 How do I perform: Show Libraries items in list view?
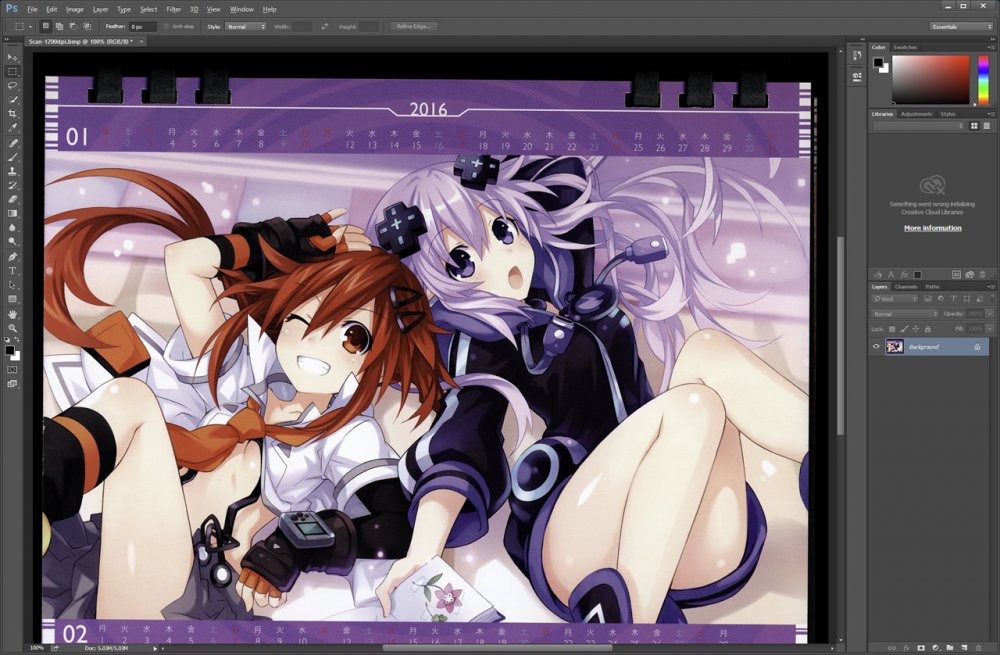[x=987, y=126]
